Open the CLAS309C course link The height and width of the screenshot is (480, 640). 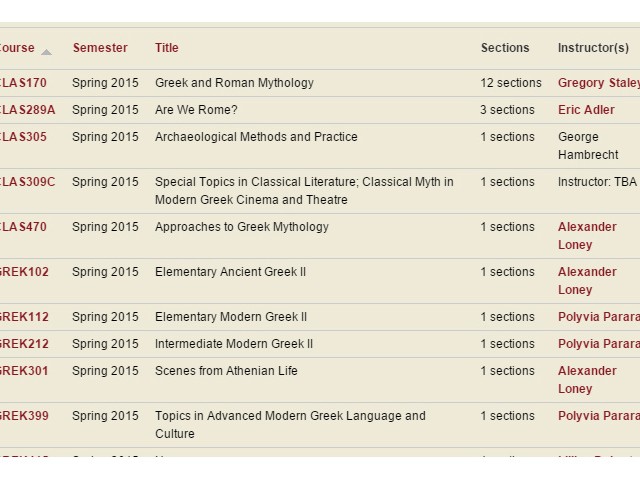[x=27, y=182]
